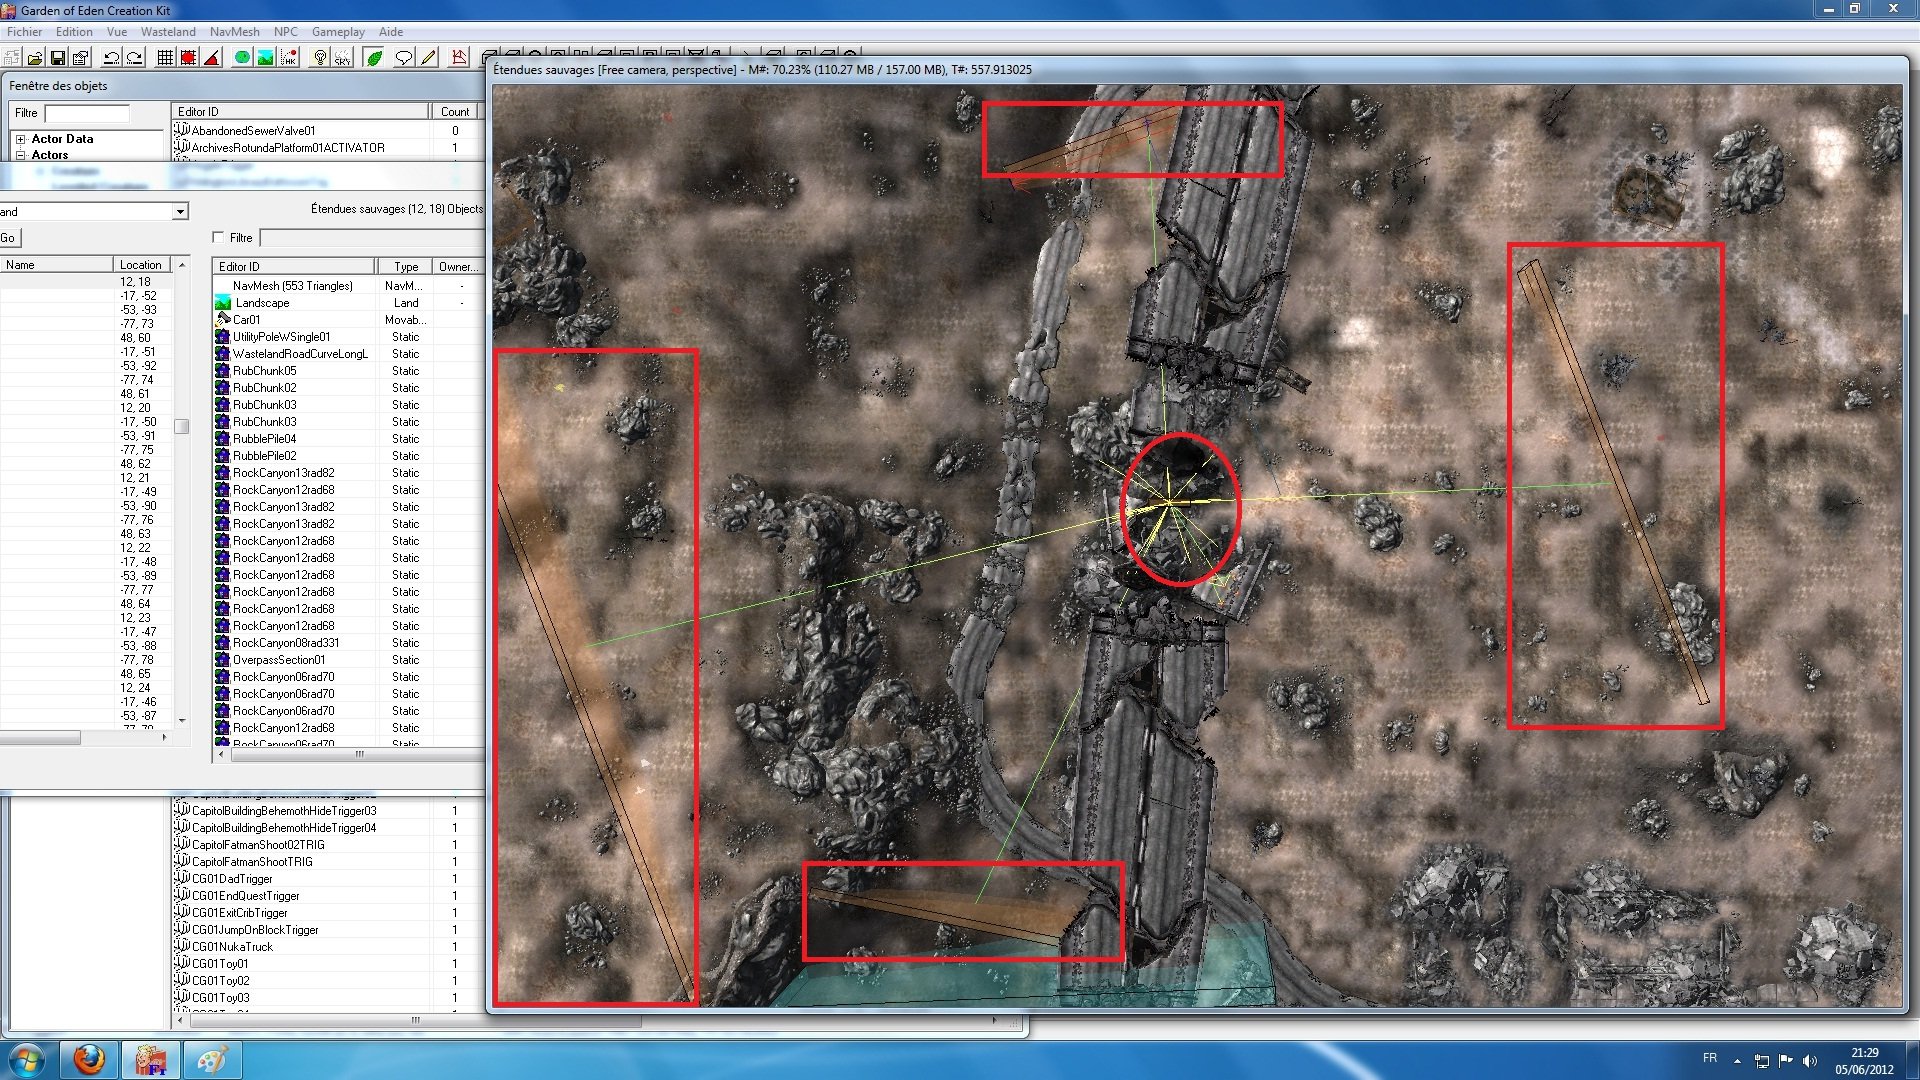Sort cell objects by Owner column header
Viewport: 1920px width, 1080px height.
point(459,267)
